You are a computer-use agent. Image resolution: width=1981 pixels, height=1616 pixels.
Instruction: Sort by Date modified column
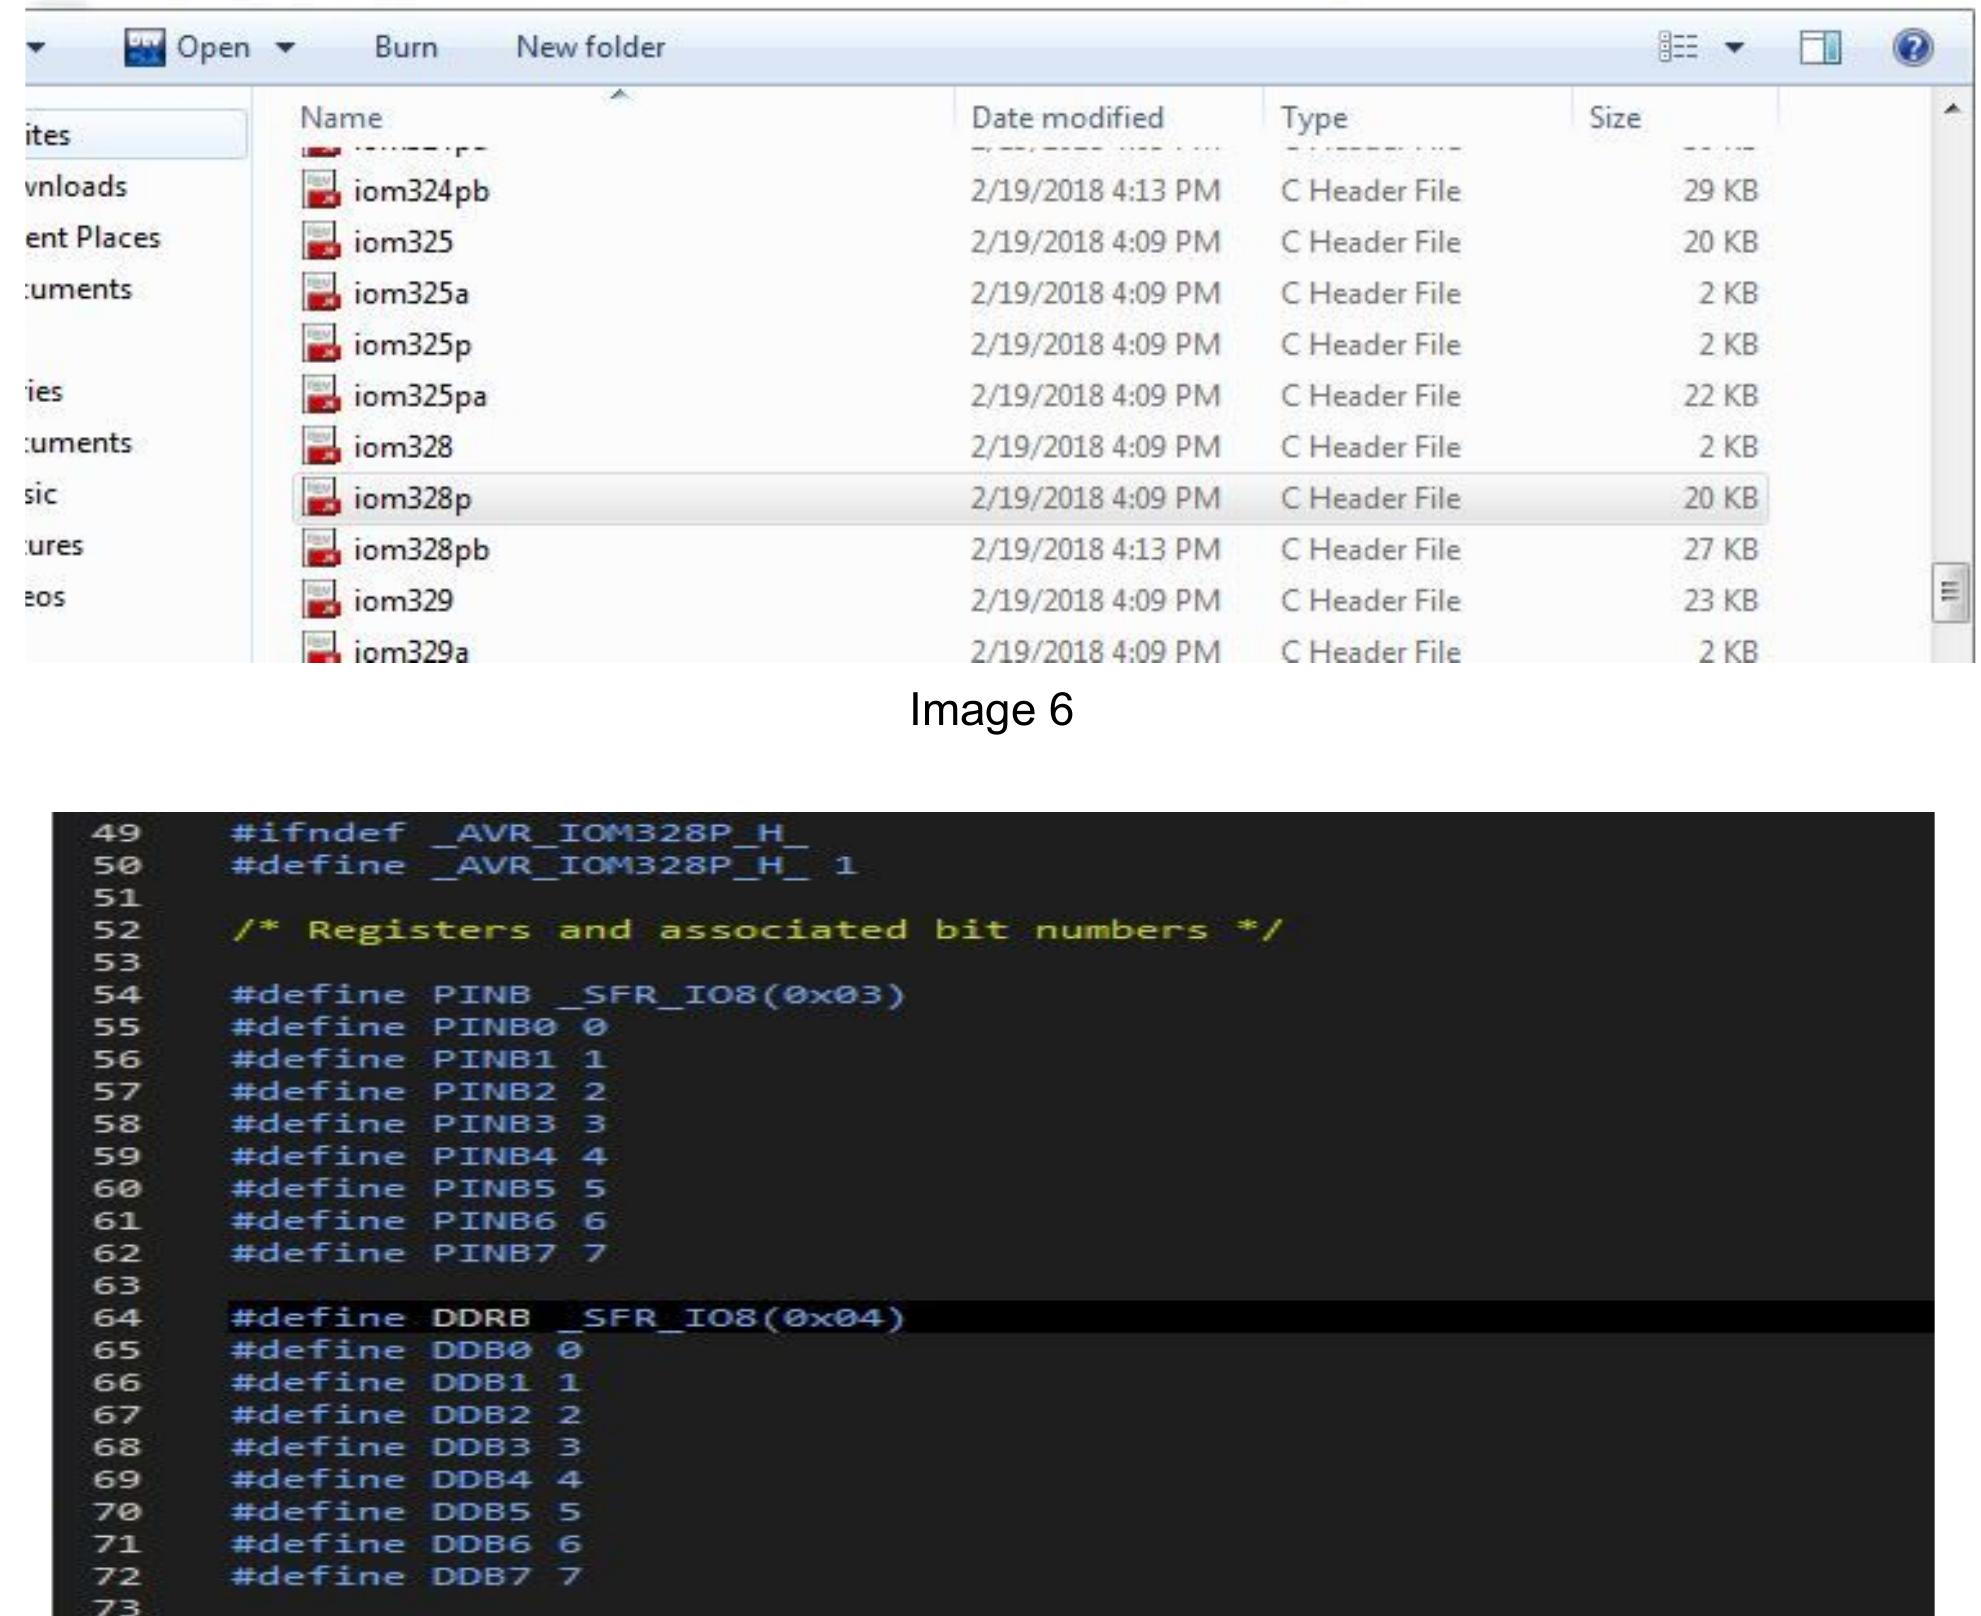(x=1066, y=118)
